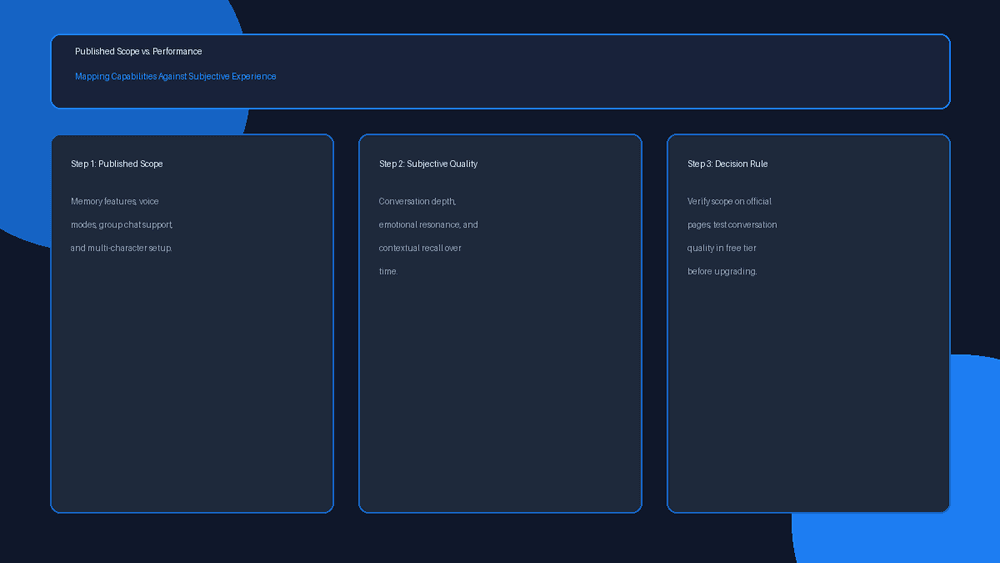Click the line 'and multi-character setup.'
This screenshot has height=563, width=1000.
(121, 248)
